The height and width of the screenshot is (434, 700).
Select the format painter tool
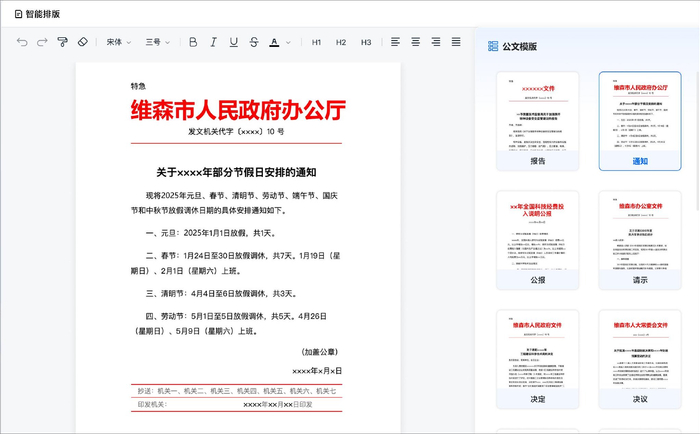pos(62,42)
